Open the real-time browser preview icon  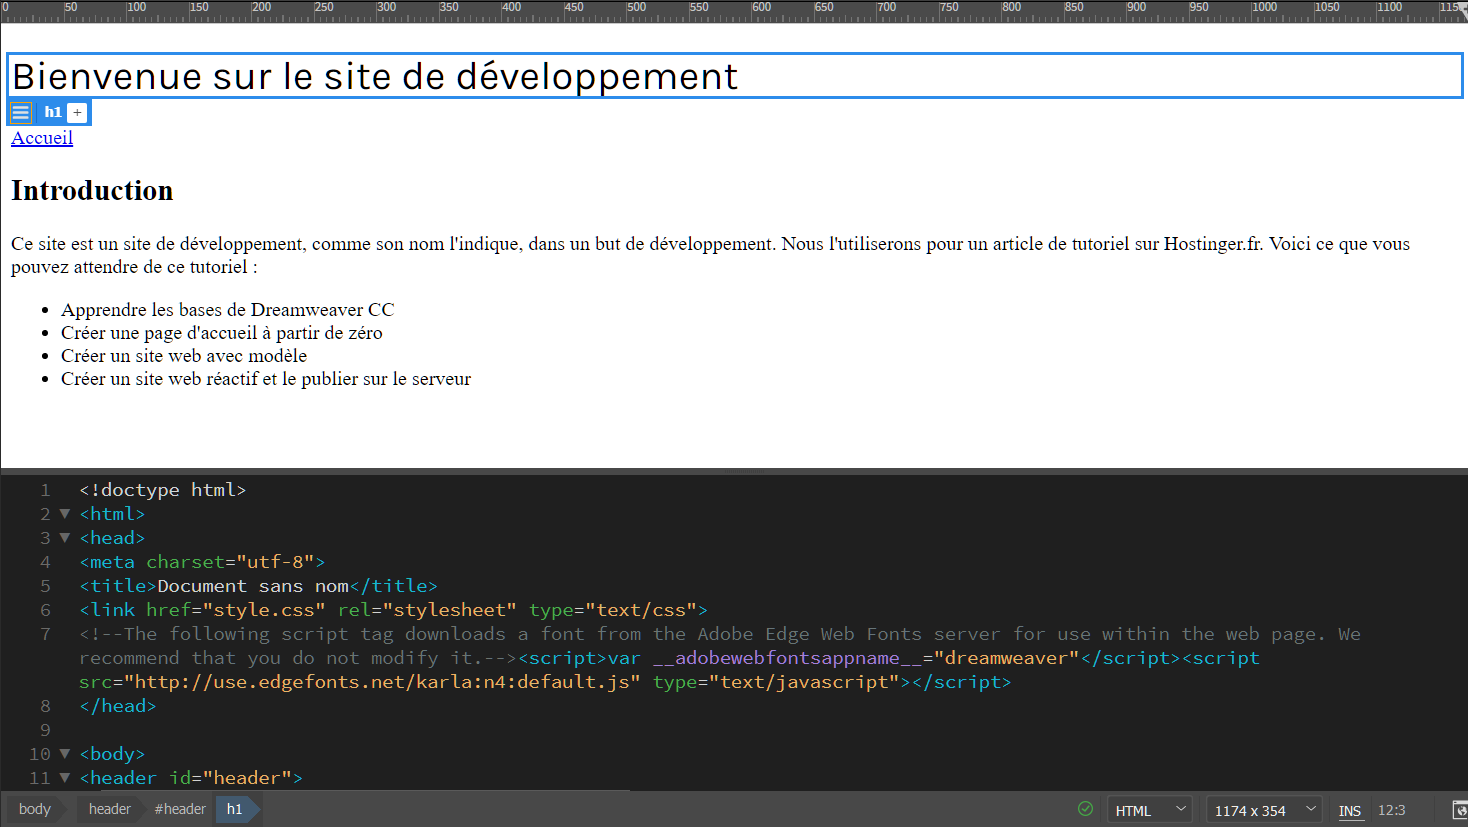(1459, 810)
